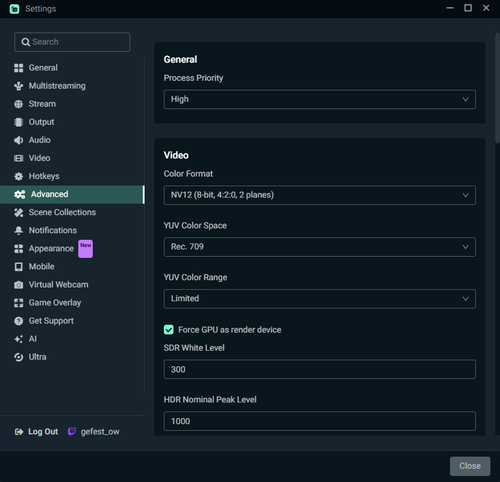Click the Mobile device icon
This screenshot has height=482, width=500.
[x=19, y=267]
